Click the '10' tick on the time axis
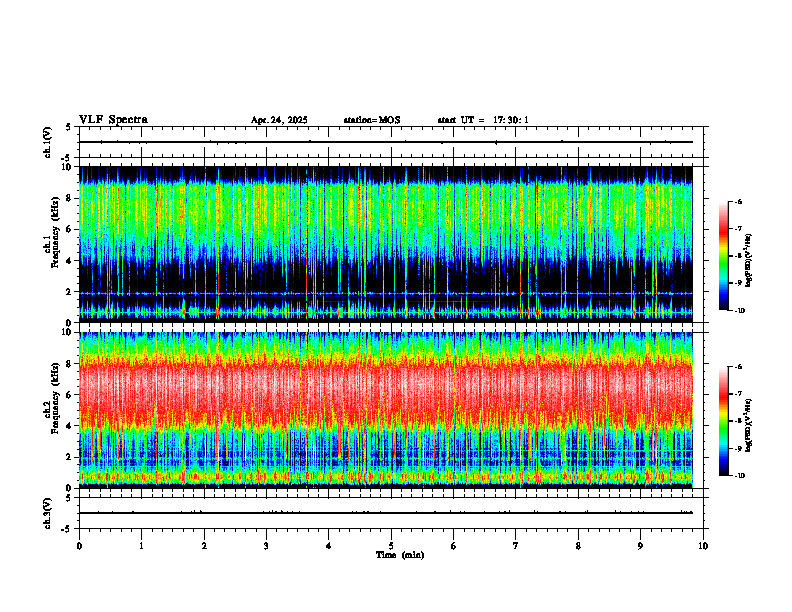This screenshot has height=612, width=792. (703, 546)
